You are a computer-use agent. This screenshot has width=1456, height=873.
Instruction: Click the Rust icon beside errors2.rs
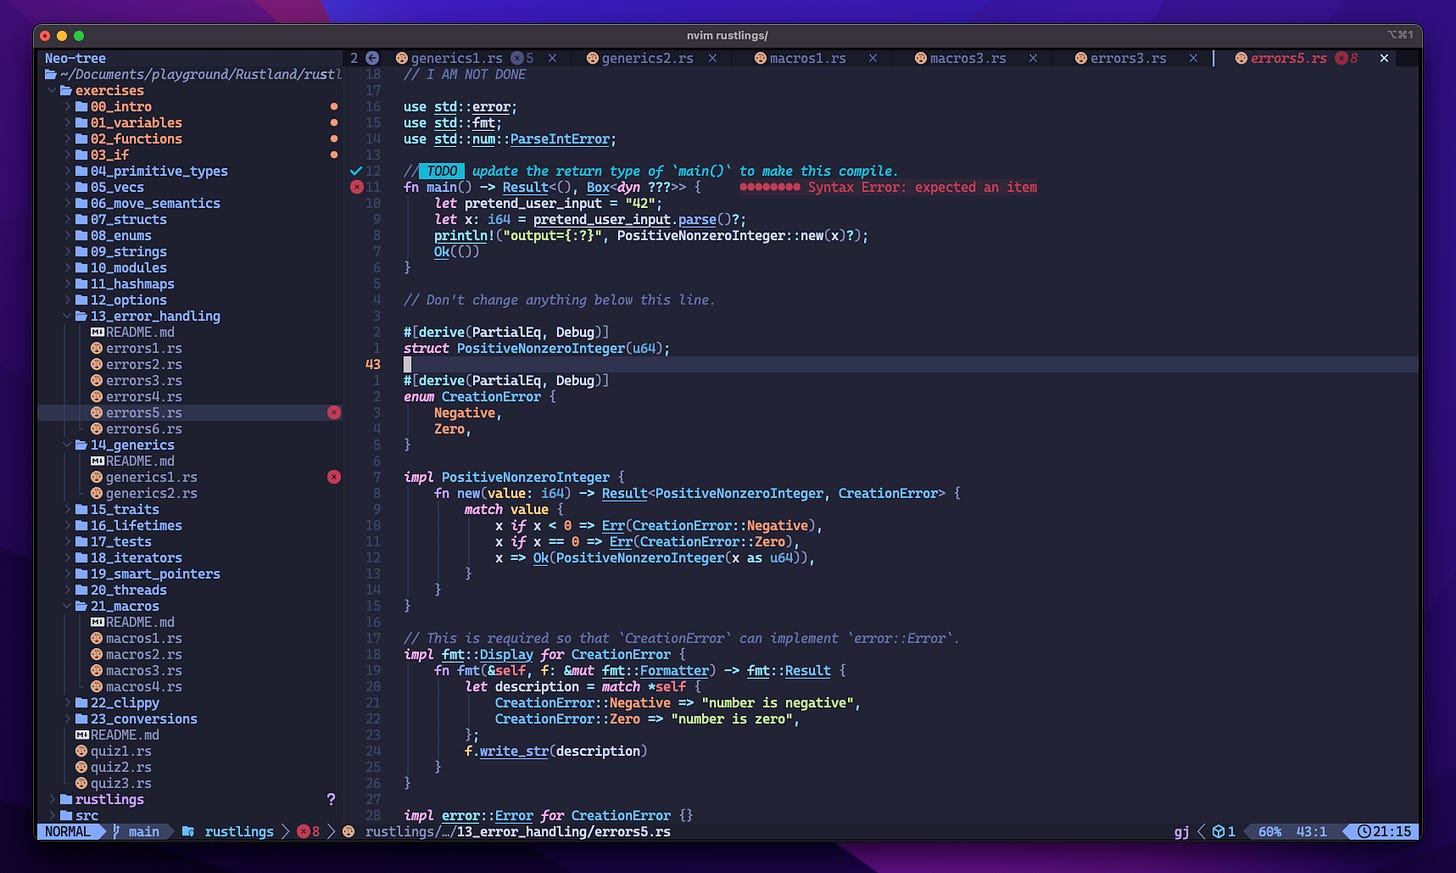click(x=97, y=364)
